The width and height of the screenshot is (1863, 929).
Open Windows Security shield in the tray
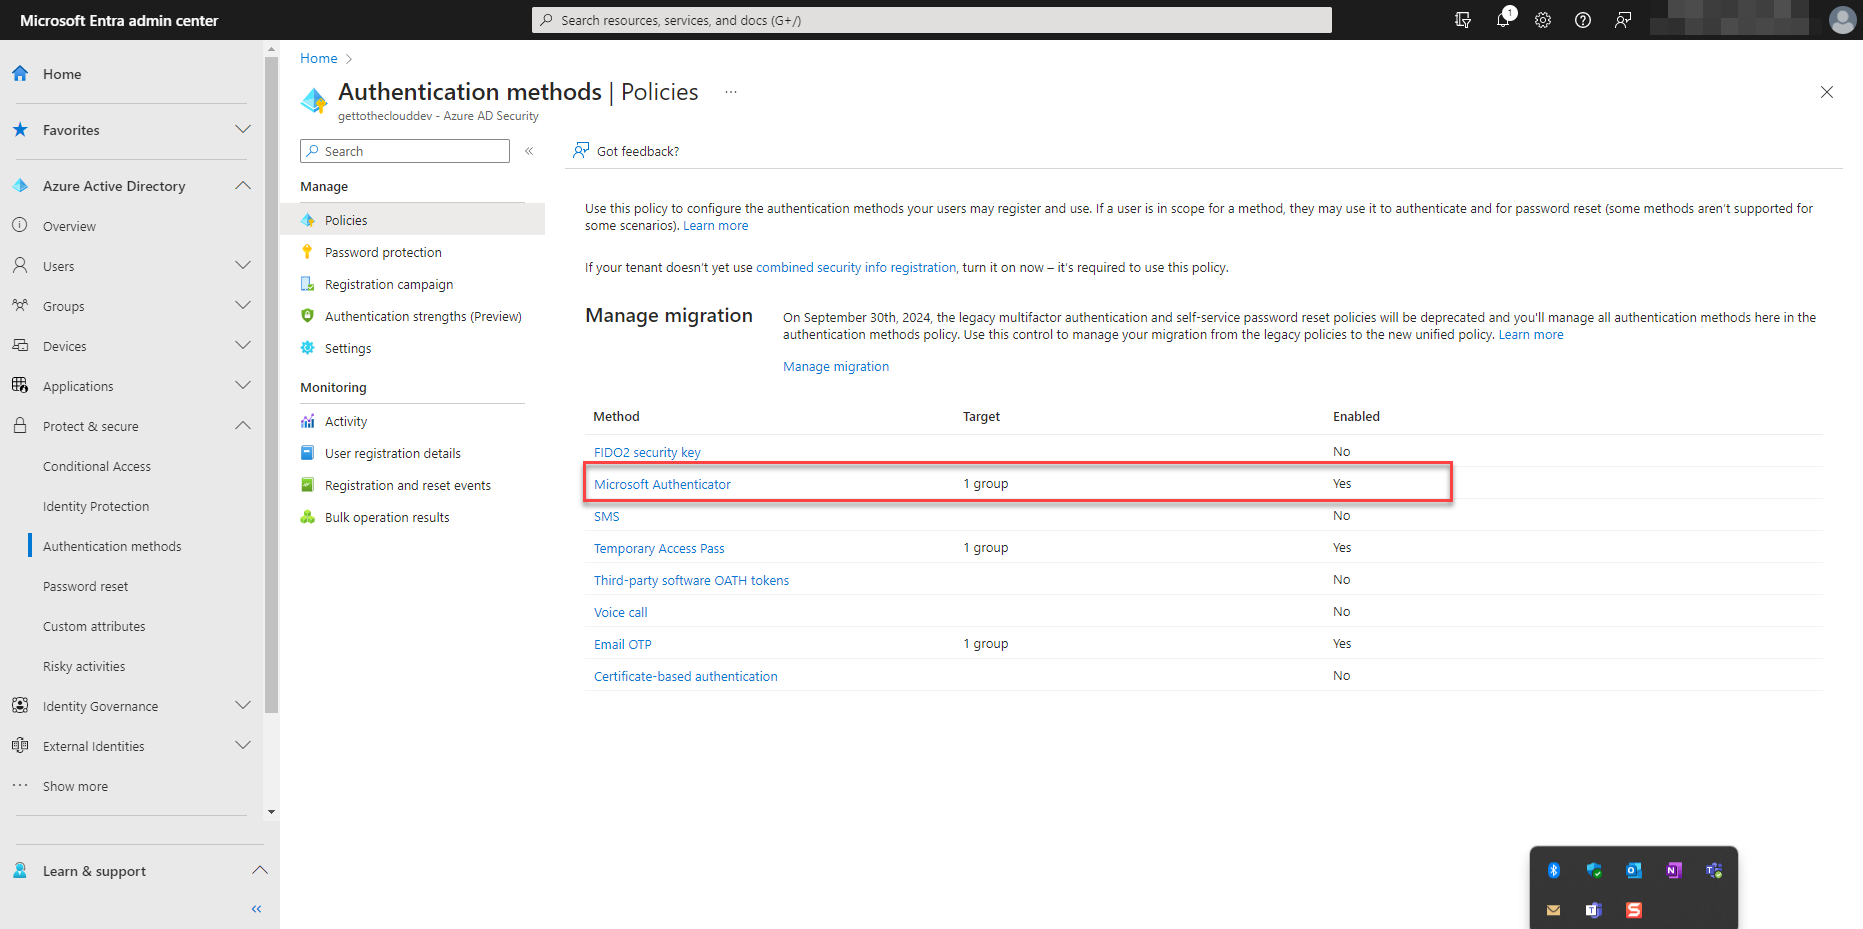pos(1593,871)
